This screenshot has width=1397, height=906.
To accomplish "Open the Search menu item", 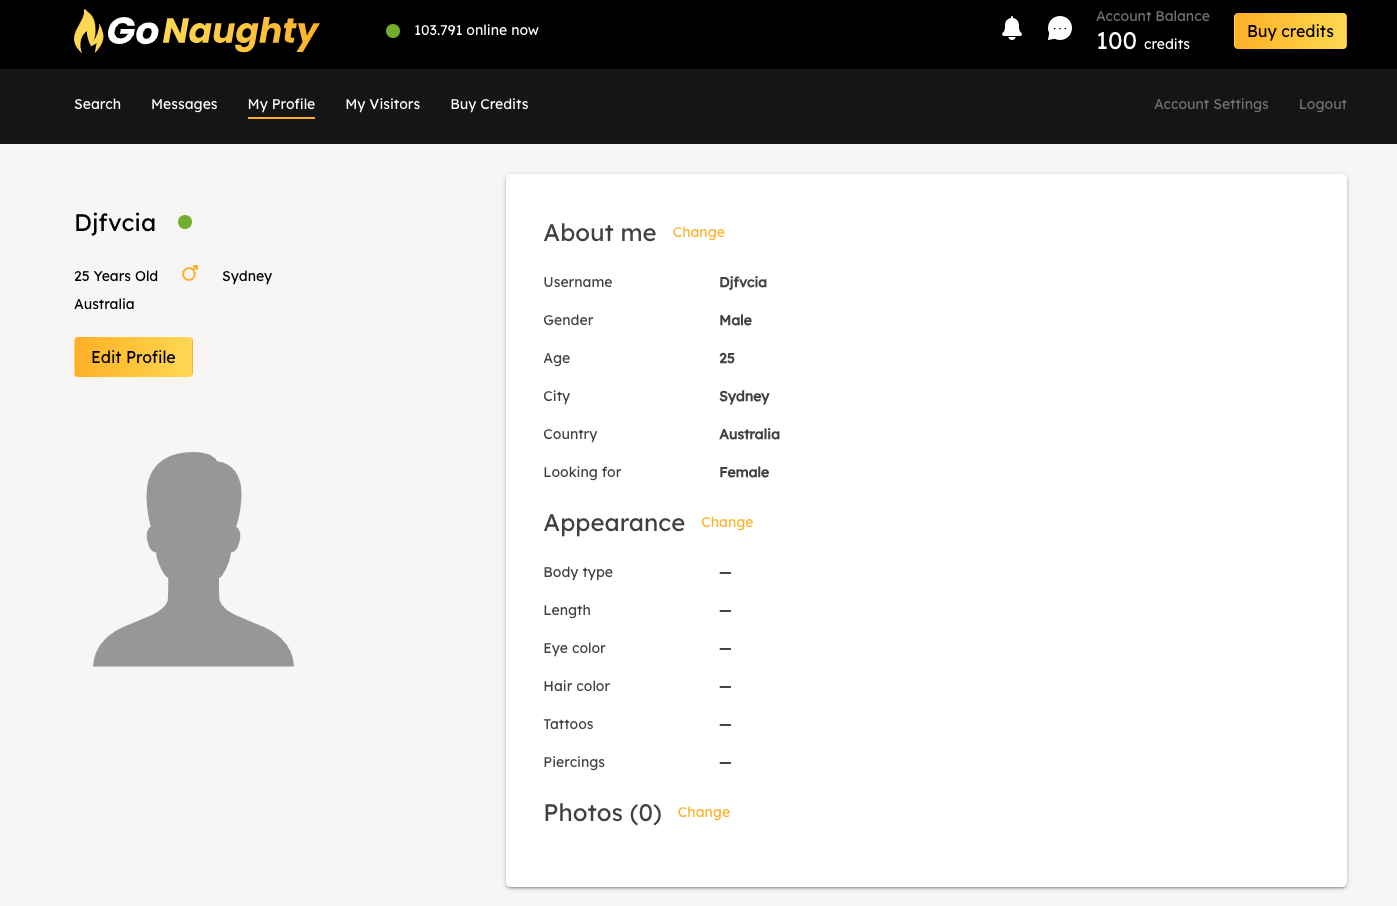I will [x=97, y=104].
